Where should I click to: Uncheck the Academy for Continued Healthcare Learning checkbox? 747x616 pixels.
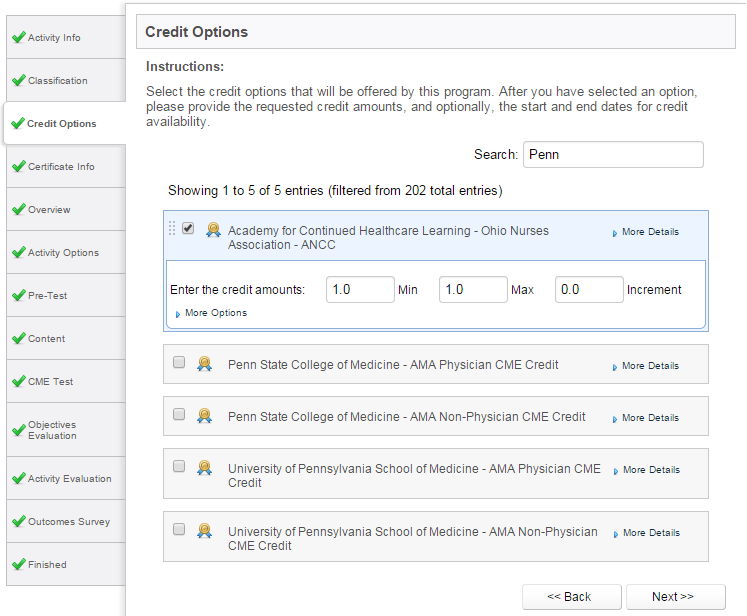point(188,228)
